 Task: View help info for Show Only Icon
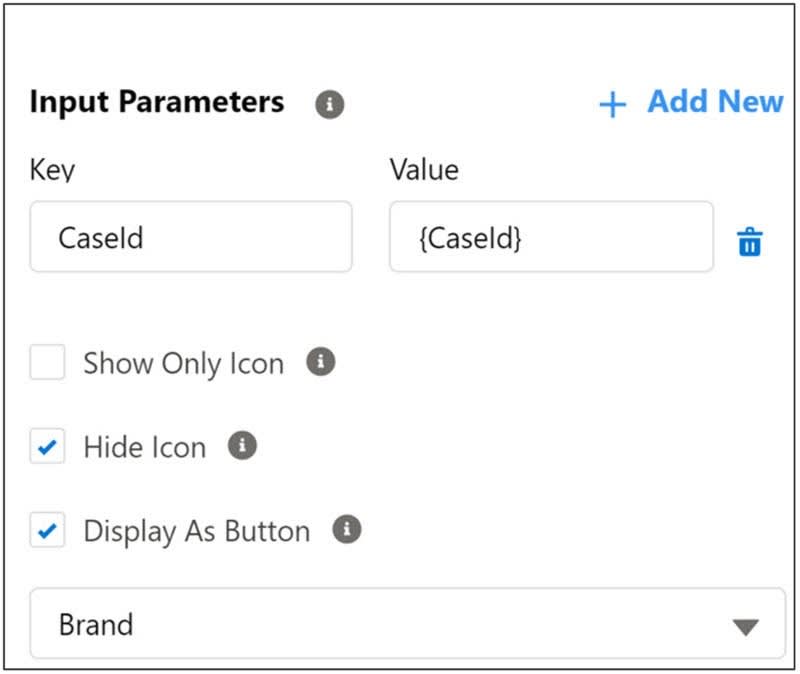coord(321,363)
